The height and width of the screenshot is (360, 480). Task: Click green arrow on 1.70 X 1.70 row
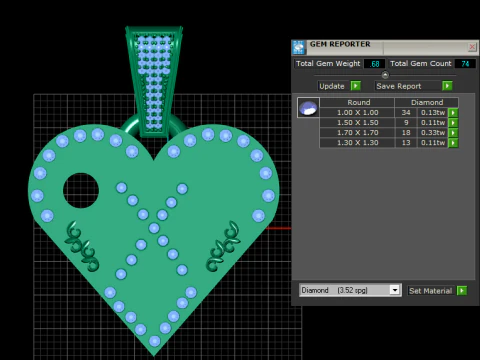453,133
